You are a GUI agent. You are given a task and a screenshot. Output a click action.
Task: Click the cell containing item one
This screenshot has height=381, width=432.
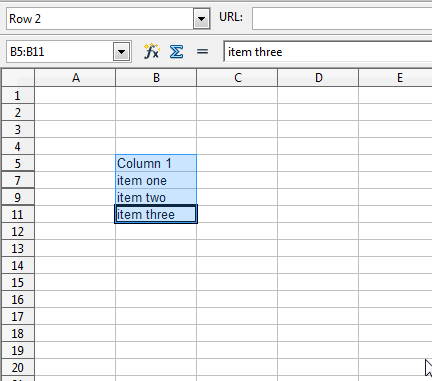156,180
